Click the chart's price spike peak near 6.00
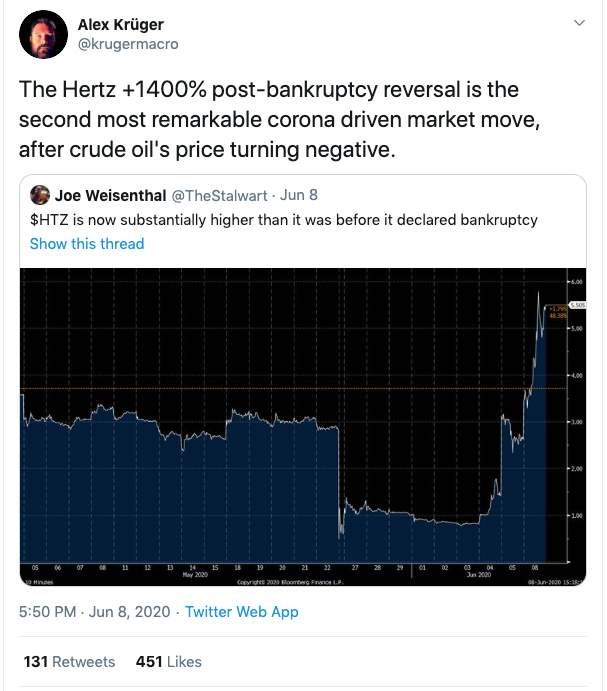The width and height of the screenshot is (607, 691). [538, 293]
